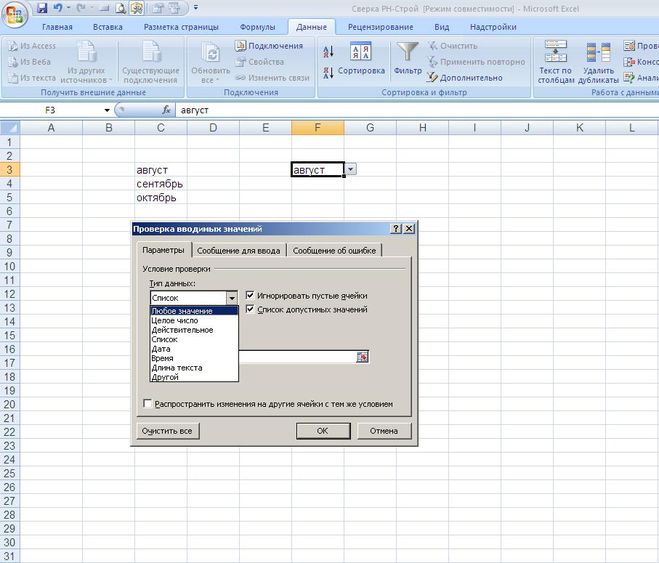Viewport: 659px width, 563px height.
Task: Sort ascending A to Я
Action: (x=328, y=52)
